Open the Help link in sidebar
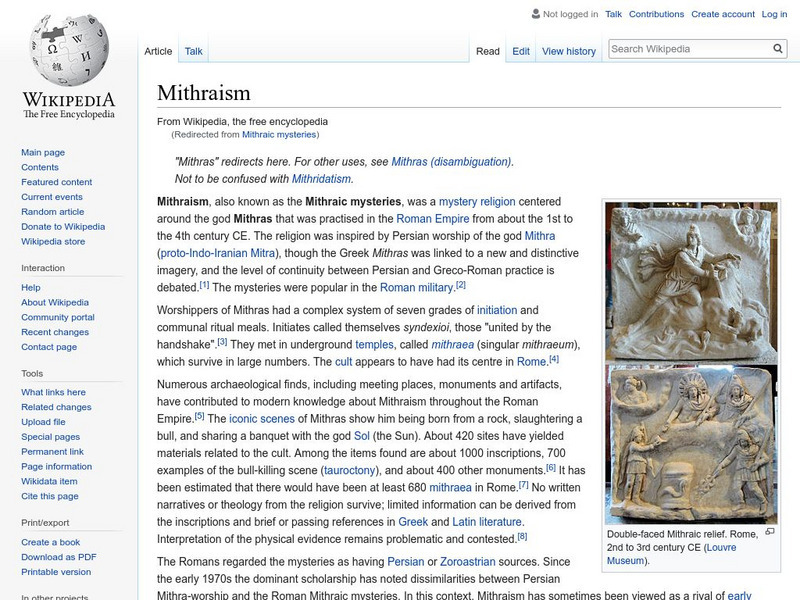The image size is (800, 600). coord(31,287)
